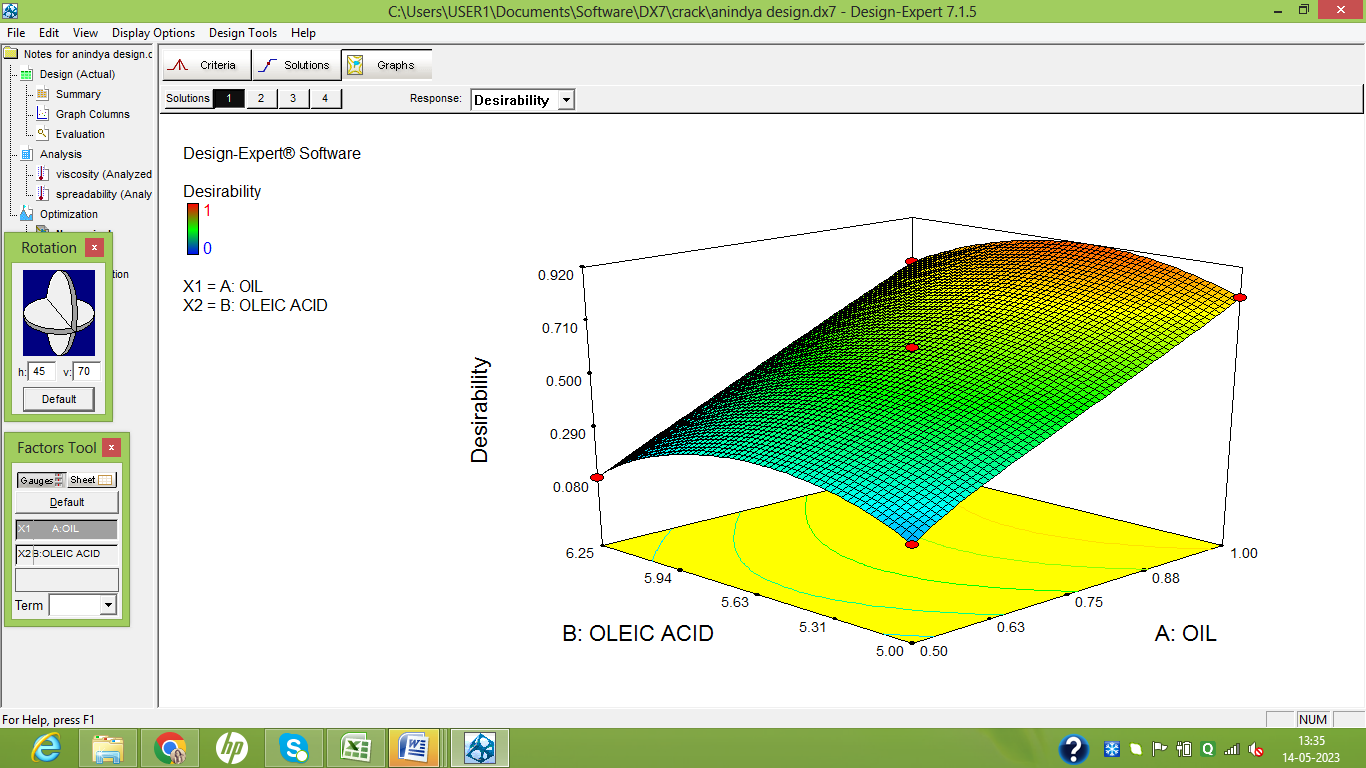Expand the Term dropdown
Screen dimensions: 1366x768
[108, 605]
